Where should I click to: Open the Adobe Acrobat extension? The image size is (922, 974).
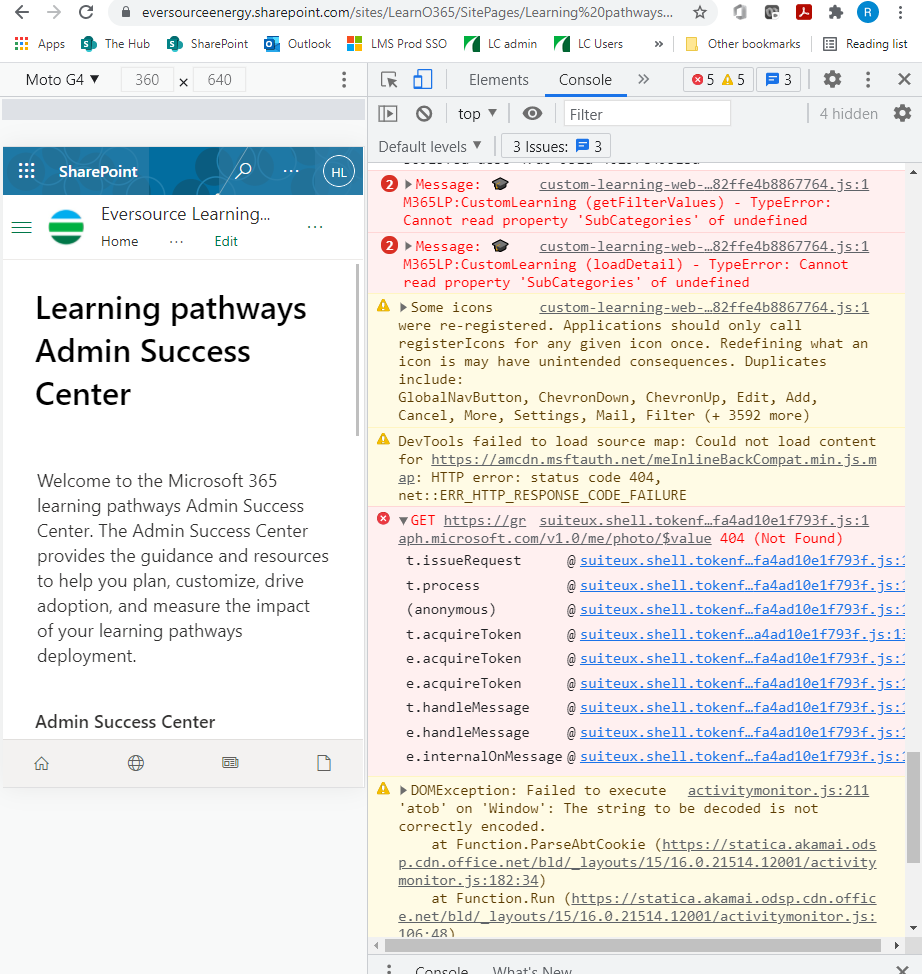pos(802,15)
